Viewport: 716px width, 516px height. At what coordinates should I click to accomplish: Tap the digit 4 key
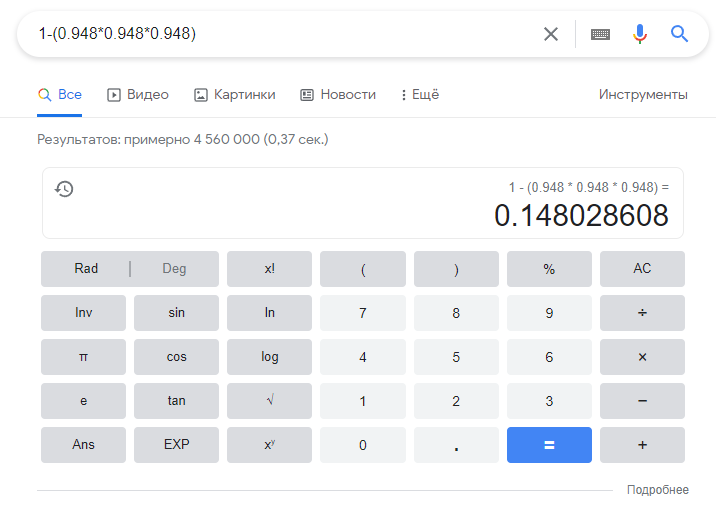coord(363,357)
